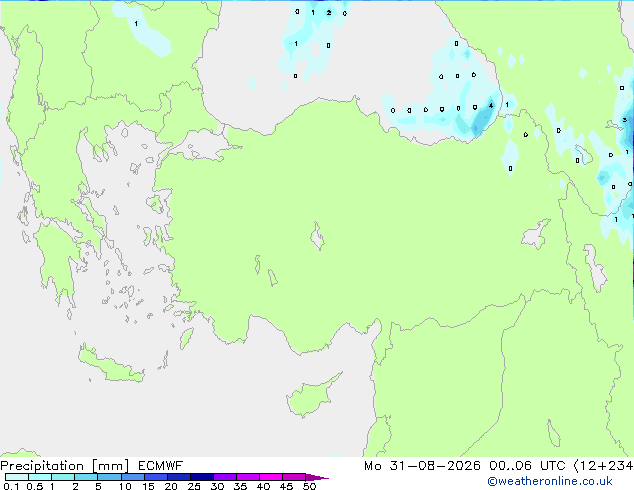Click the precipitation value '4' on map
The width and height of the screenshot is (634, 490).
click(x=491, y=106)
